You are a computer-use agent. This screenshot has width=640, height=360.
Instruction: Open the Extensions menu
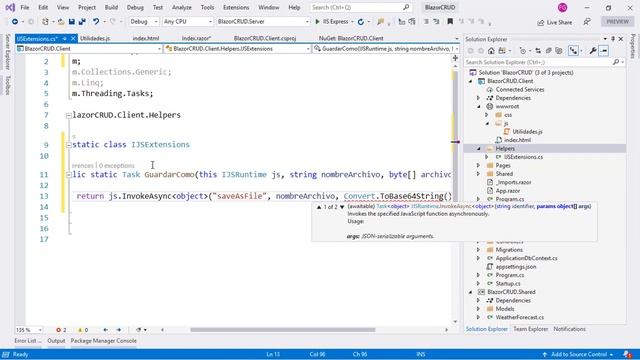[x=236, y=7]
